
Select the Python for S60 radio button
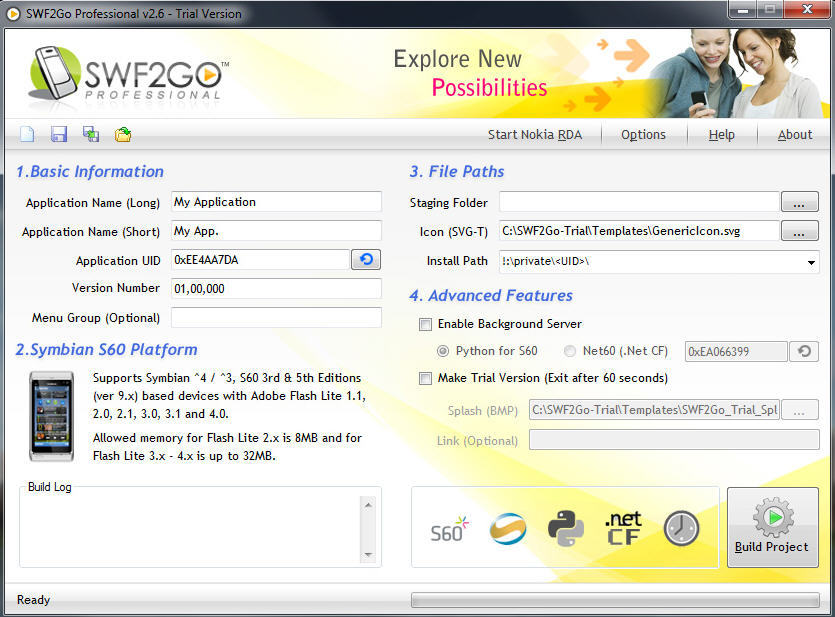(443, 351)
